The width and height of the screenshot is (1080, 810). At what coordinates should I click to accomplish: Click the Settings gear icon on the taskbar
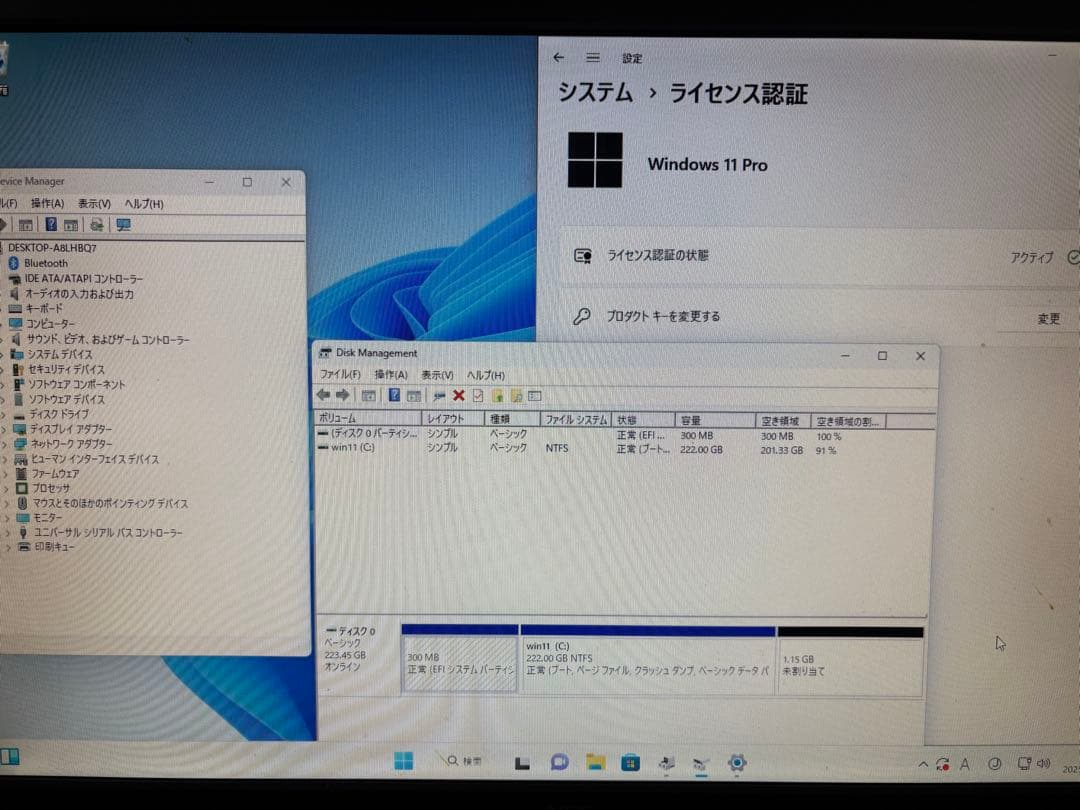click(x=737, y=763)
